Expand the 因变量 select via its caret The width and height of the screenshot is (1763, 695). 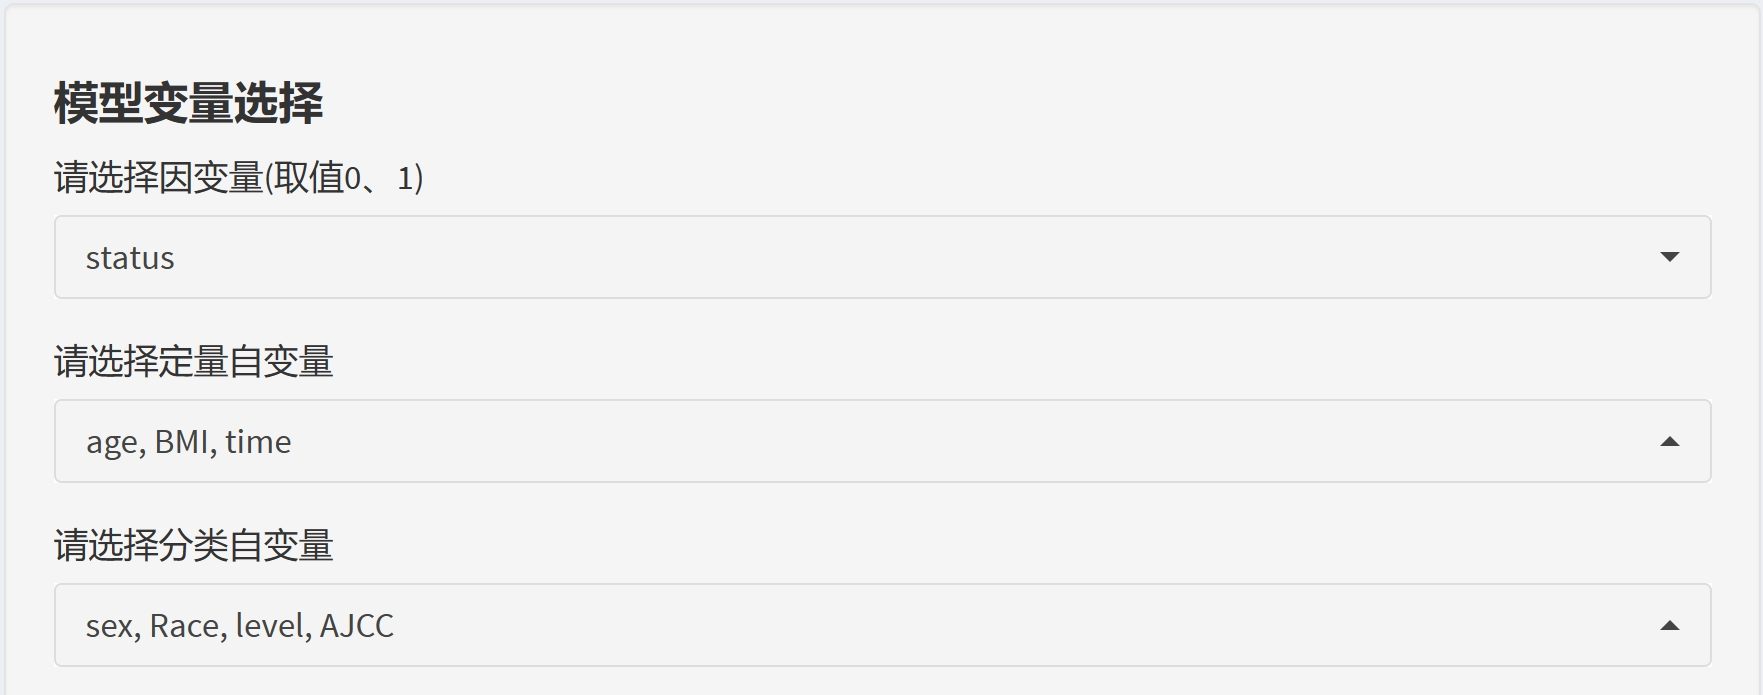pos(1669,257)
